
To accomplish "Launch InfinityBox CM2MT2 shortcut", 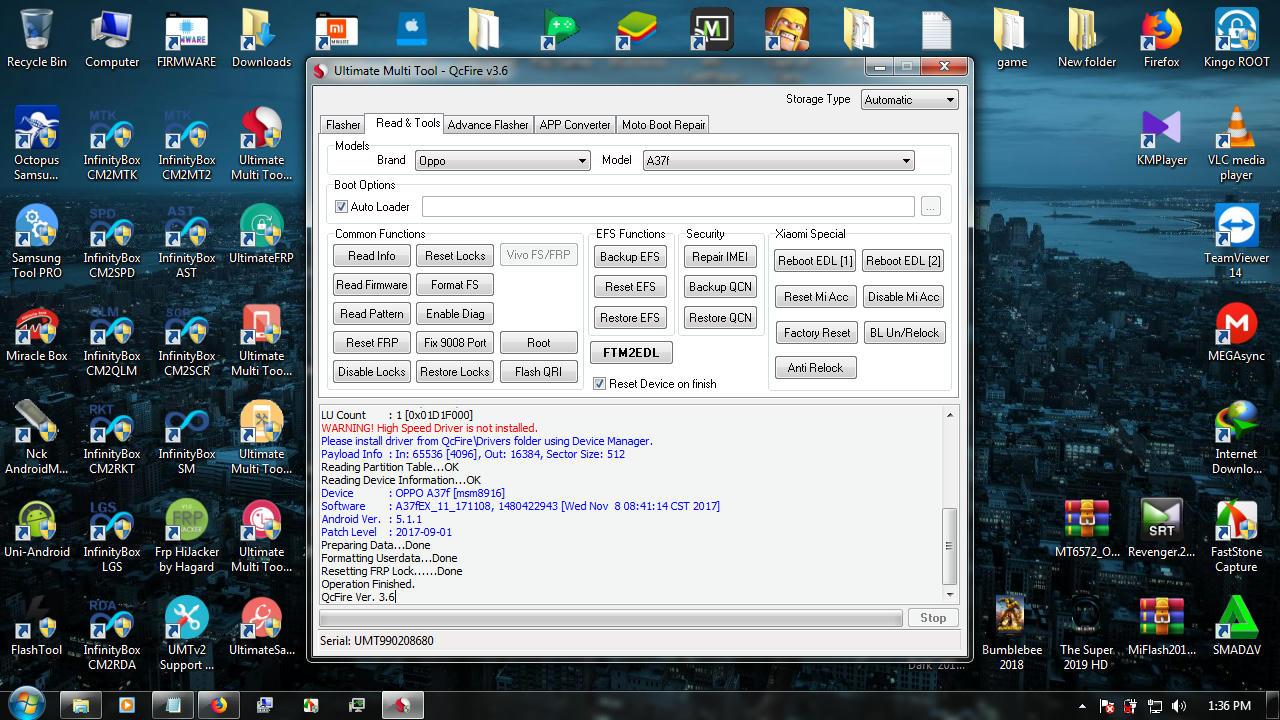I will click(x=187, y=144).
